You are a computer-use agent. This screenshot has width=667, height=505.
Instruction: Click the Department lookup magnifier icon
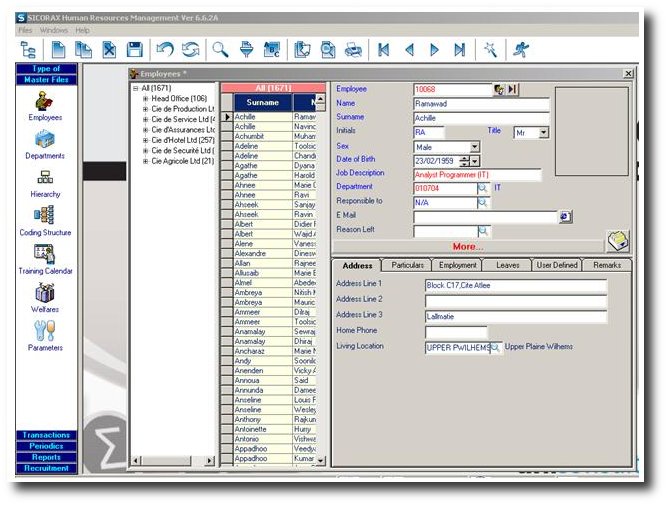click(482, 187)
